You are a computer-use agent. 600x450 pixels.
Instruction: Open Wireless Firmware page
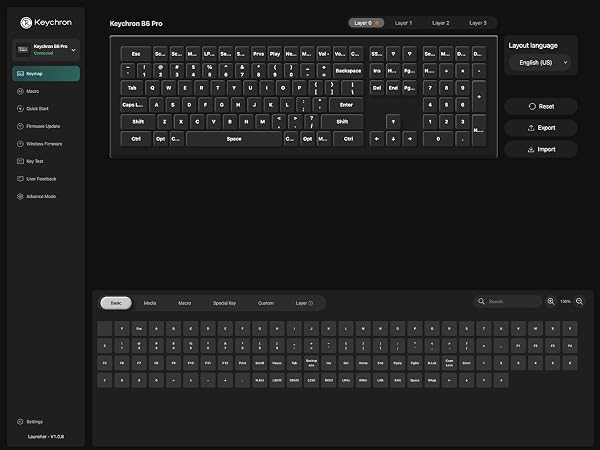click(x=44, y=144)
